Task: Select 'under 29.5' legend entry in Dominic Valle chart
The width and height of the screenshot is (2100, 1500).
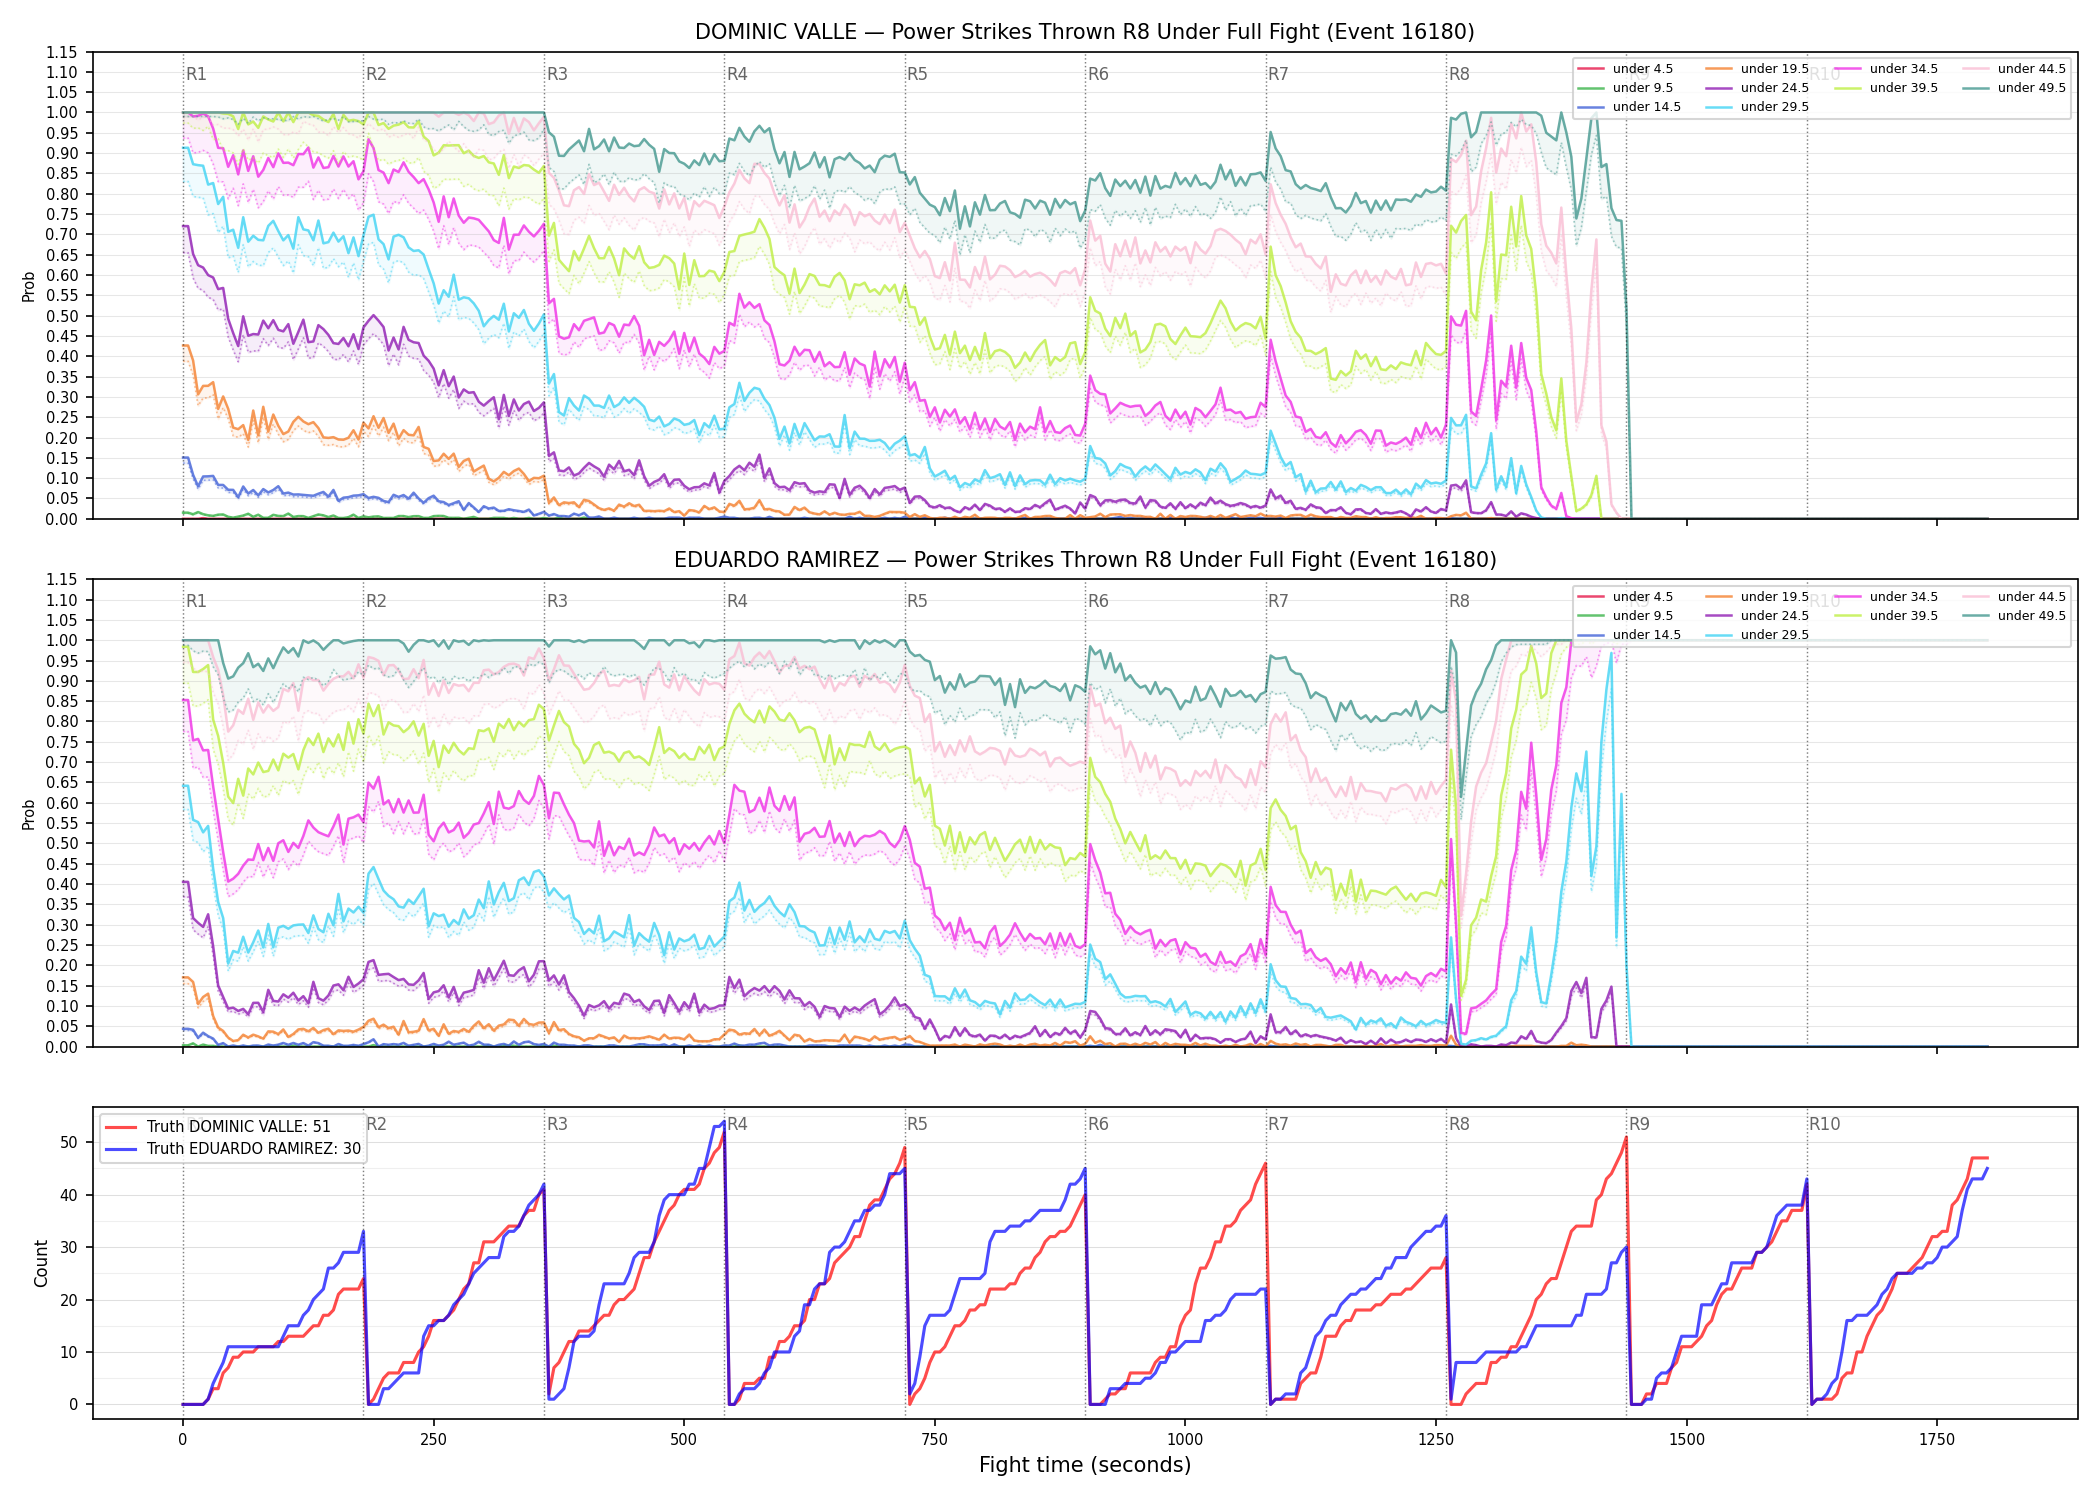Action: tap(1757, 107)
